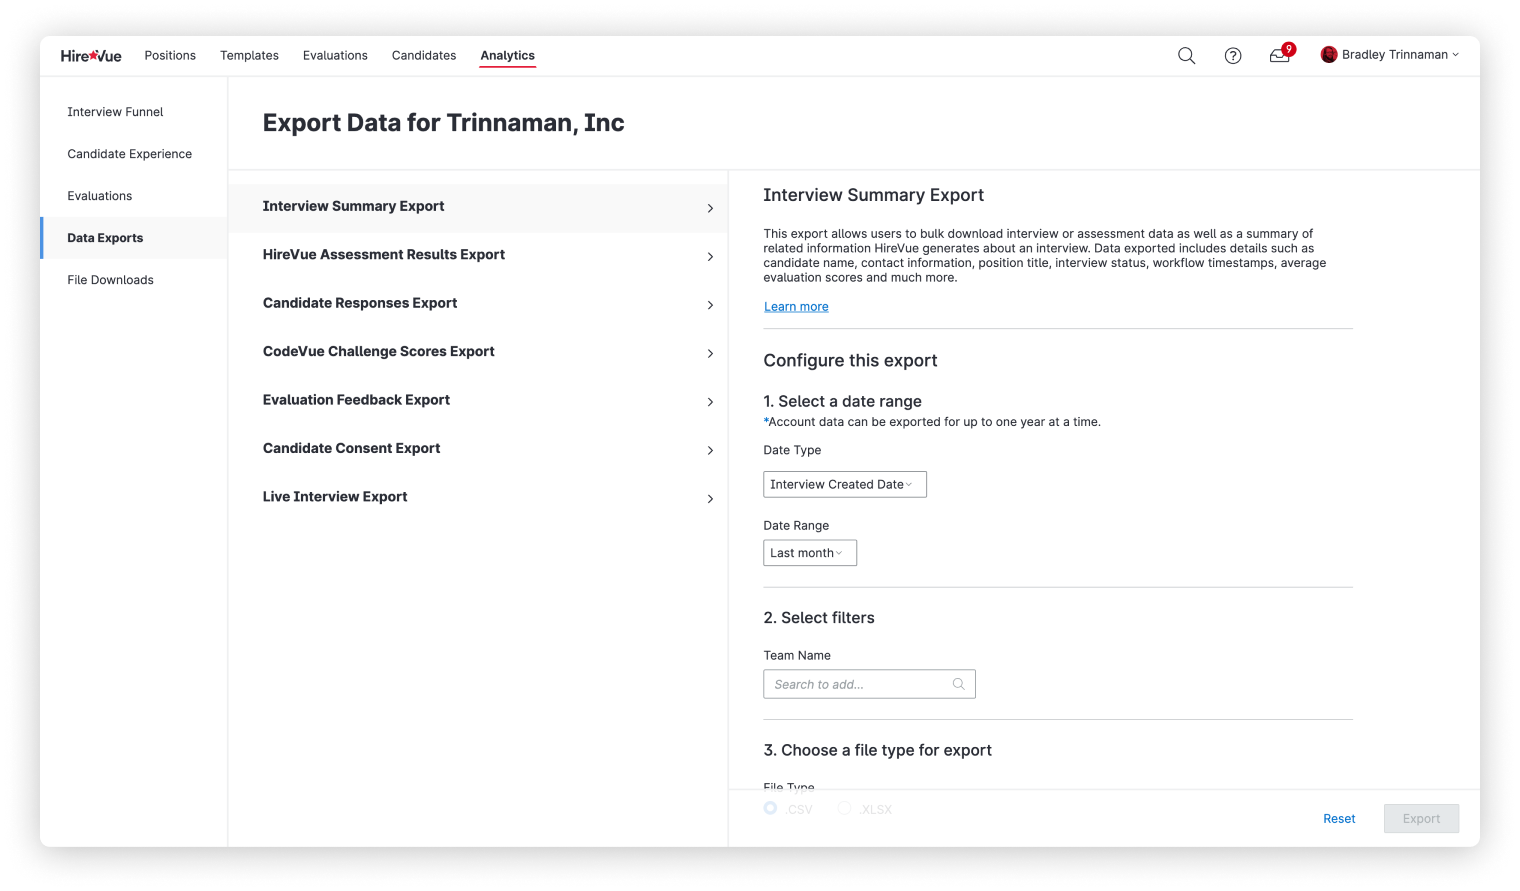Open the search magnifier icon
Image resolution: width=1520 pixels, height=891 pixels.
1186,56
